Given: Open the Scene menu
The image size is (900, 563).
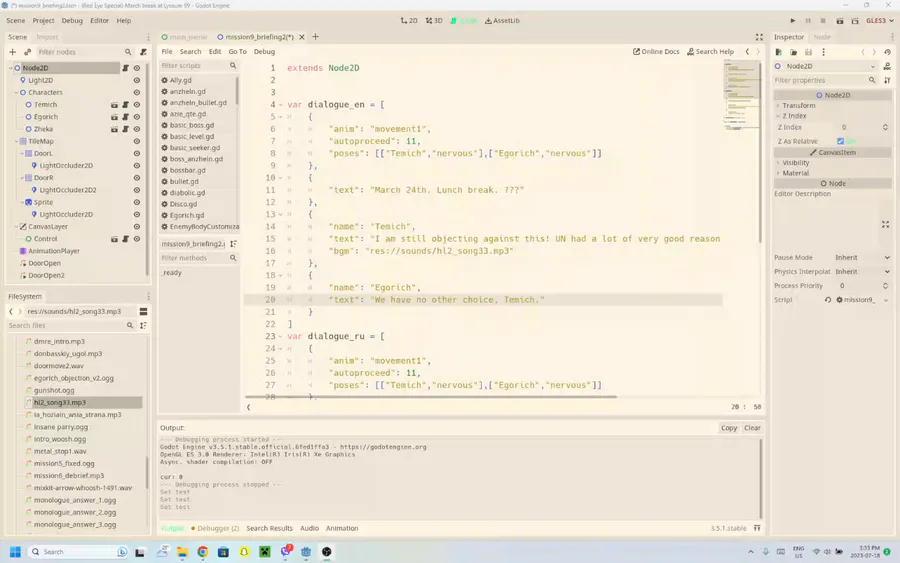Looking at the screenshot, I should [x=15, y=21].
